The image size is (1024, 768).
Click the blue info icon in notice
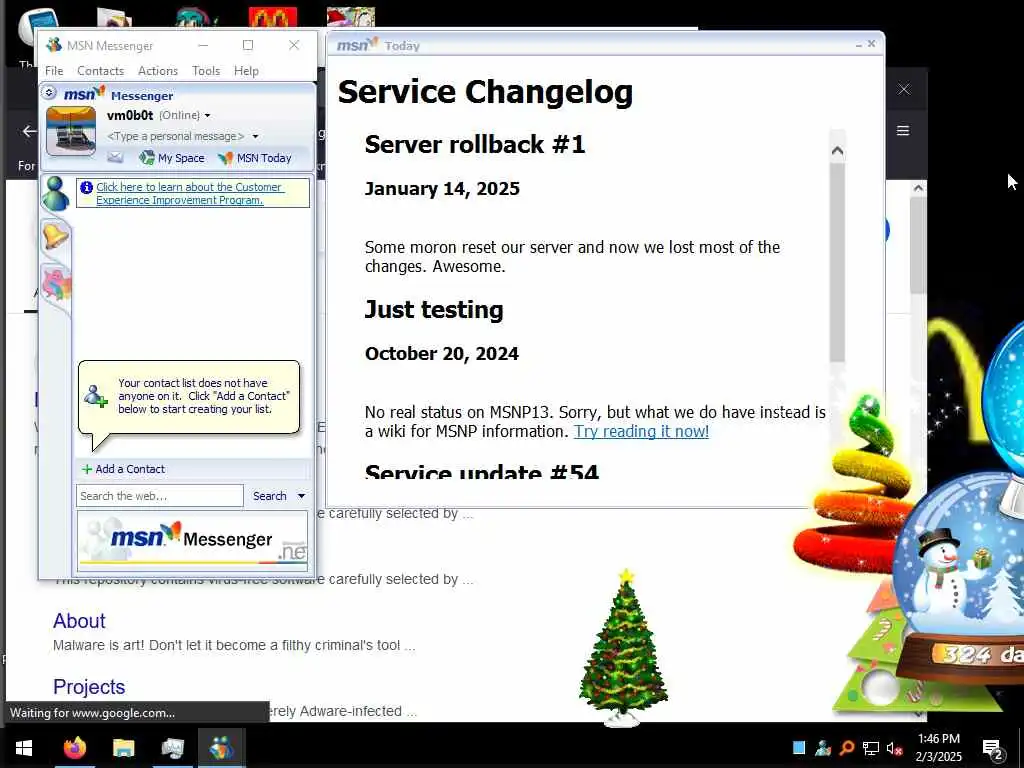tap(86, 187)
